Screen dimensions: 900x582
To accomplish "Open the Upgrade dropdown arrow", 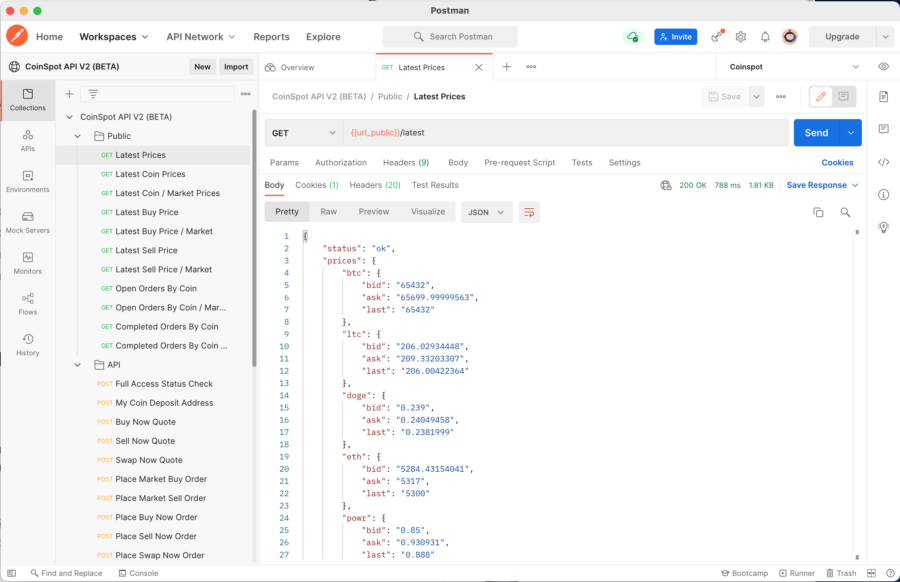I will point(885,37).
